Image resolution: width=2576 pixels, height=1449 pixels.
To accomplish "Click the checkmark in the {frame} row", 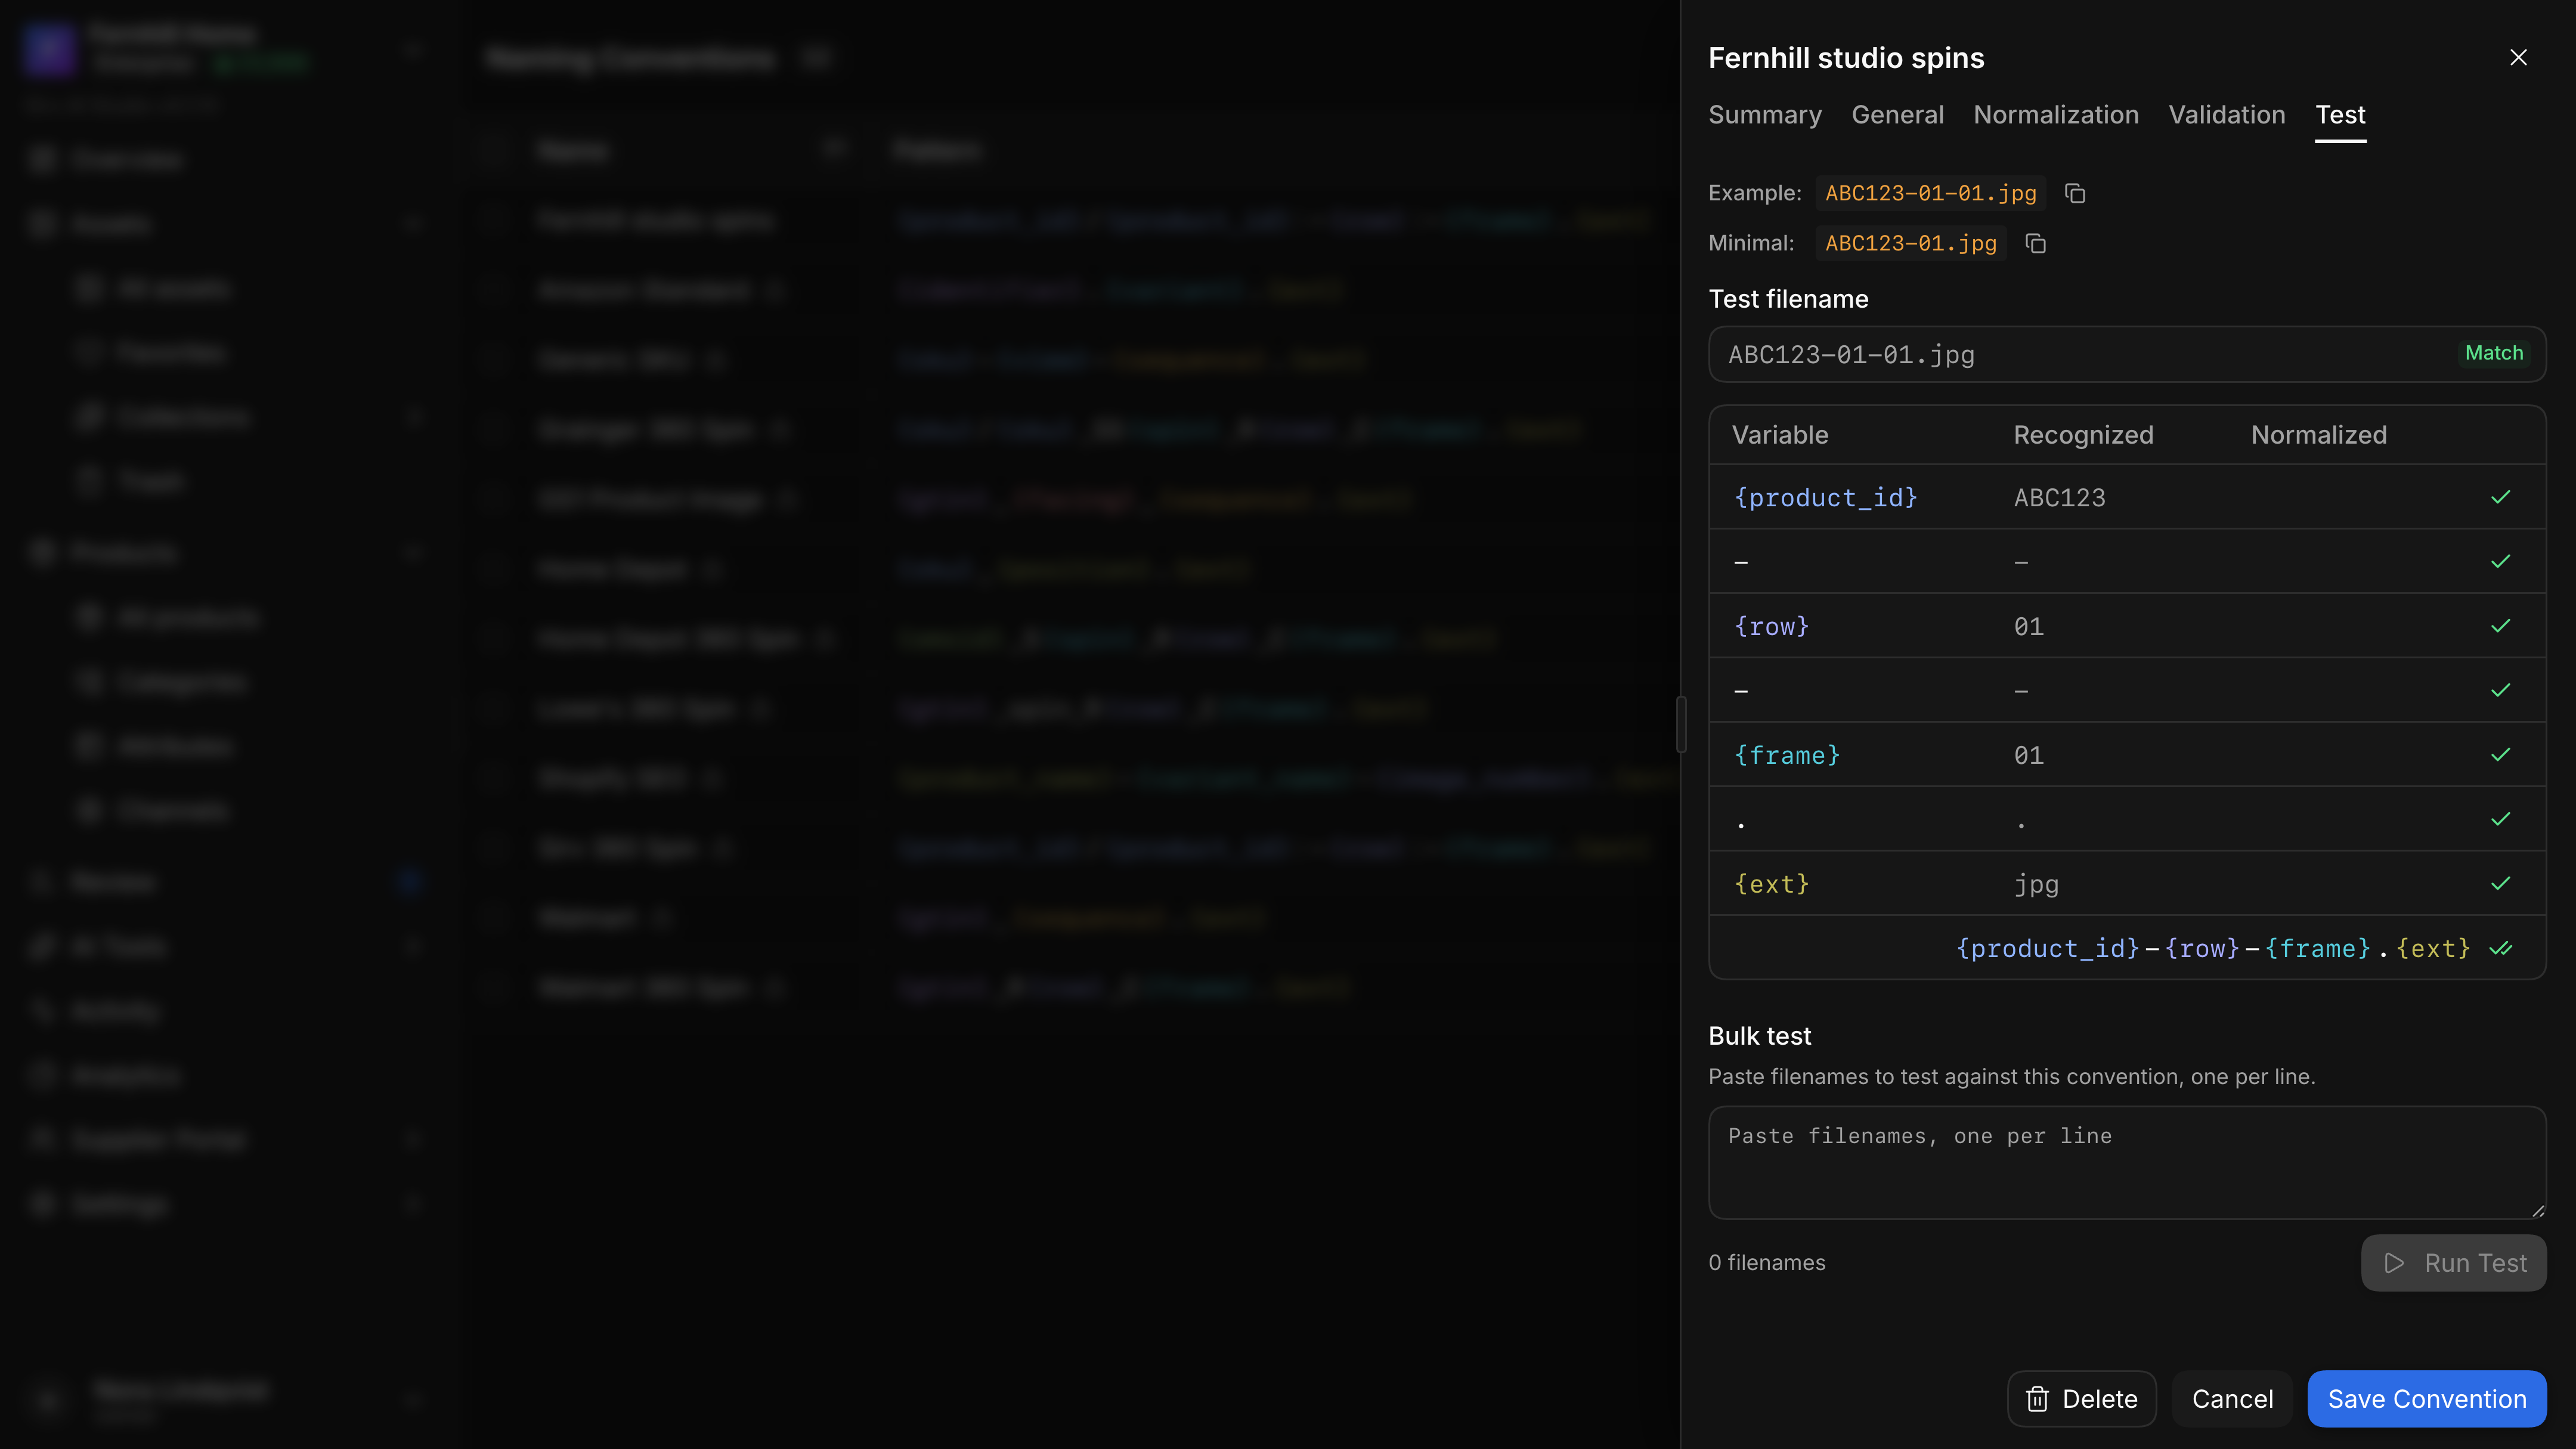I will click(x=2500, y=755).
